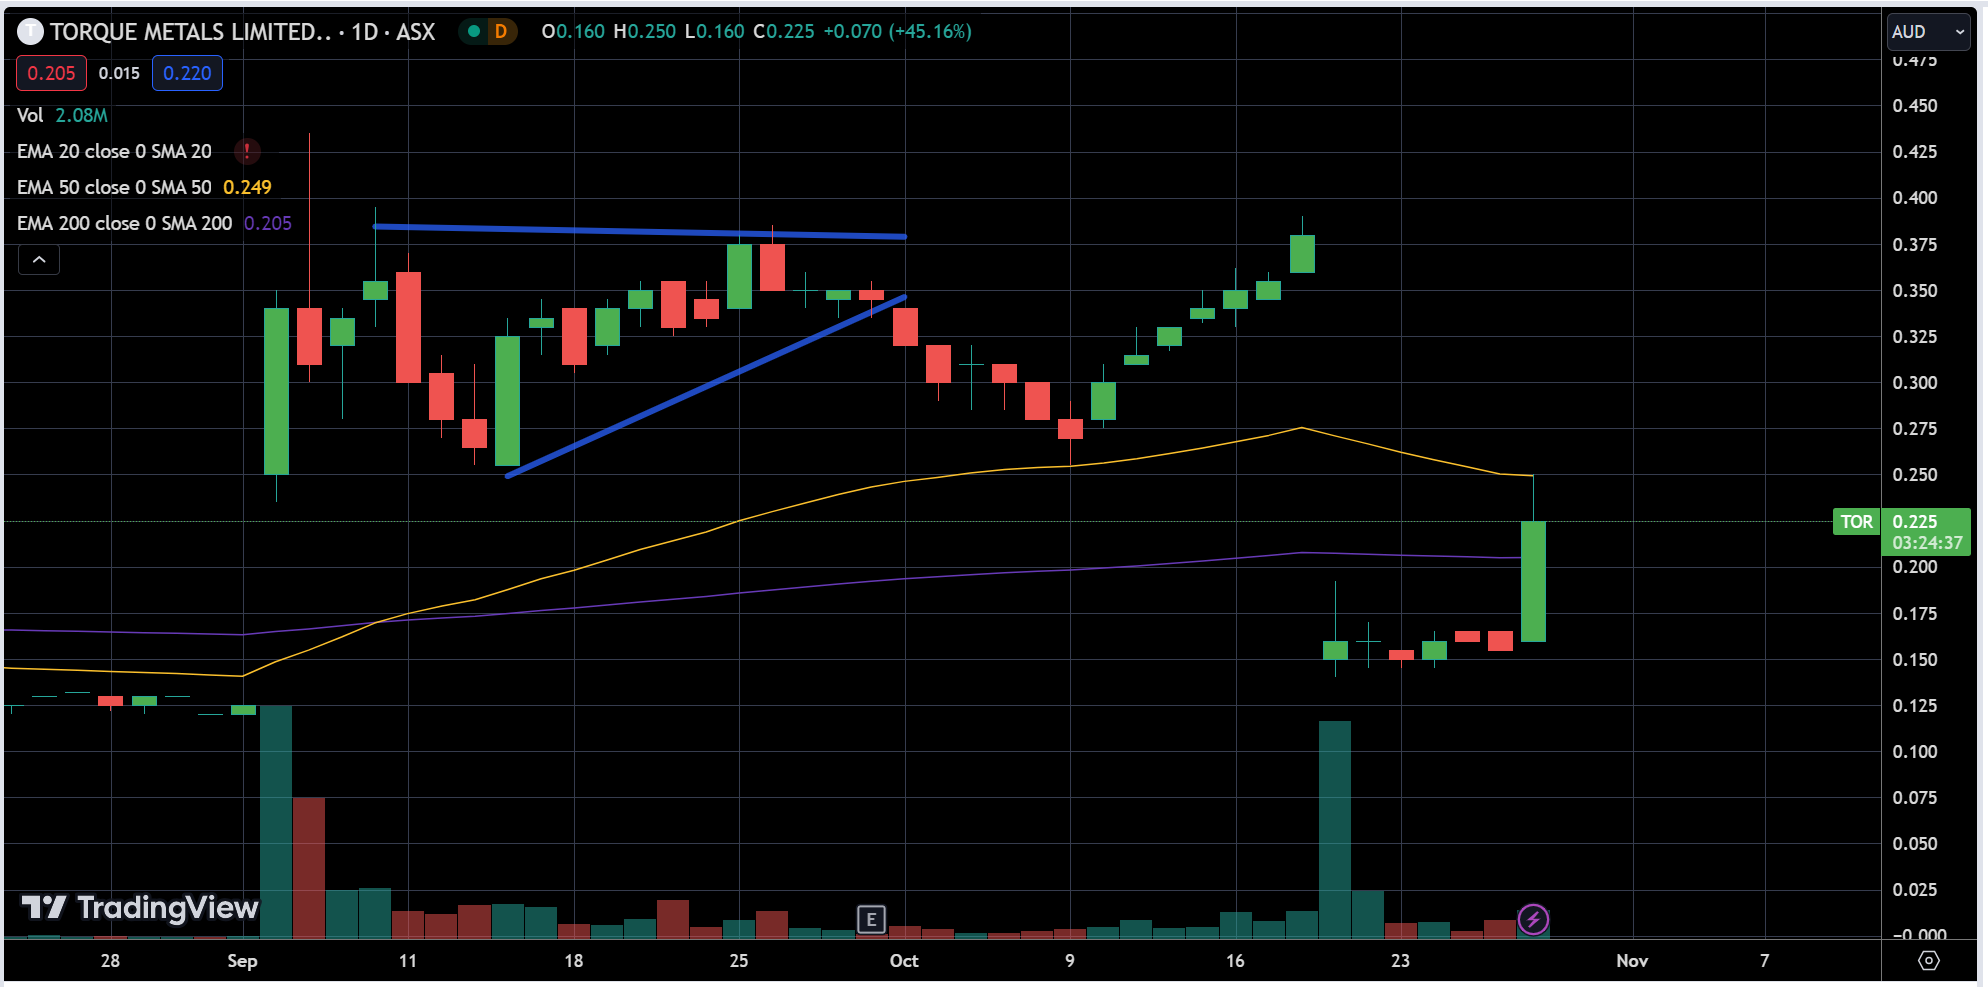Click the Nov date label on the time axis

click(1632, 960)
